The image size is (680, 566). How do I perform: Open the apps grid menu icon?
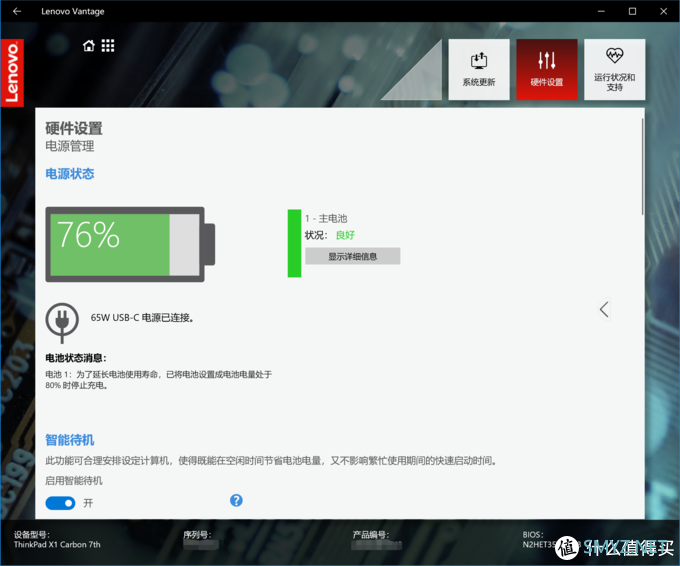(x=108, y=46)
